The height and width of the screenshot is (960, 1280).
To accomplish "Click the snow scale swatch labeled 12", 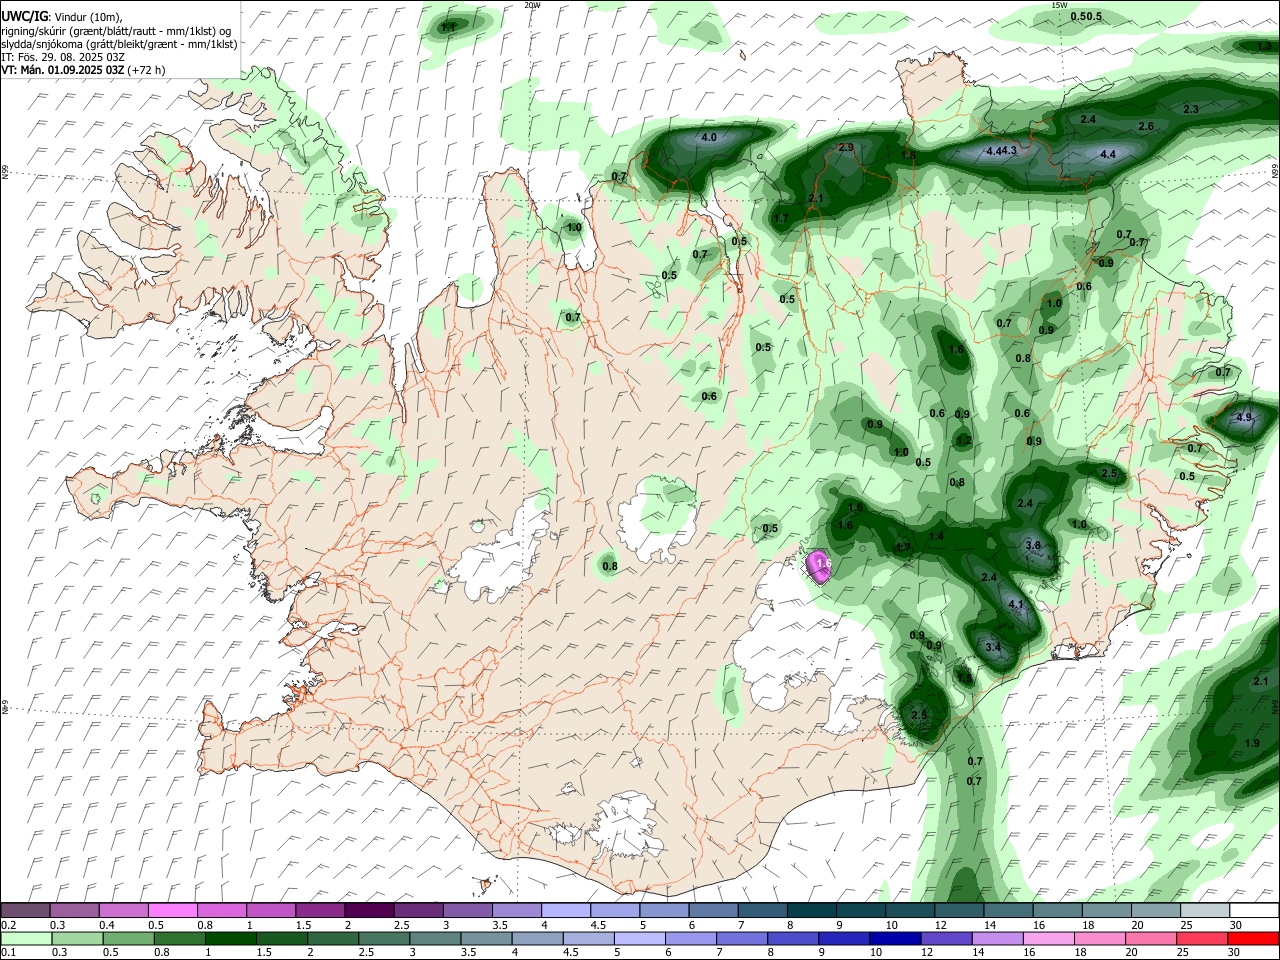I will click(959, 910).
